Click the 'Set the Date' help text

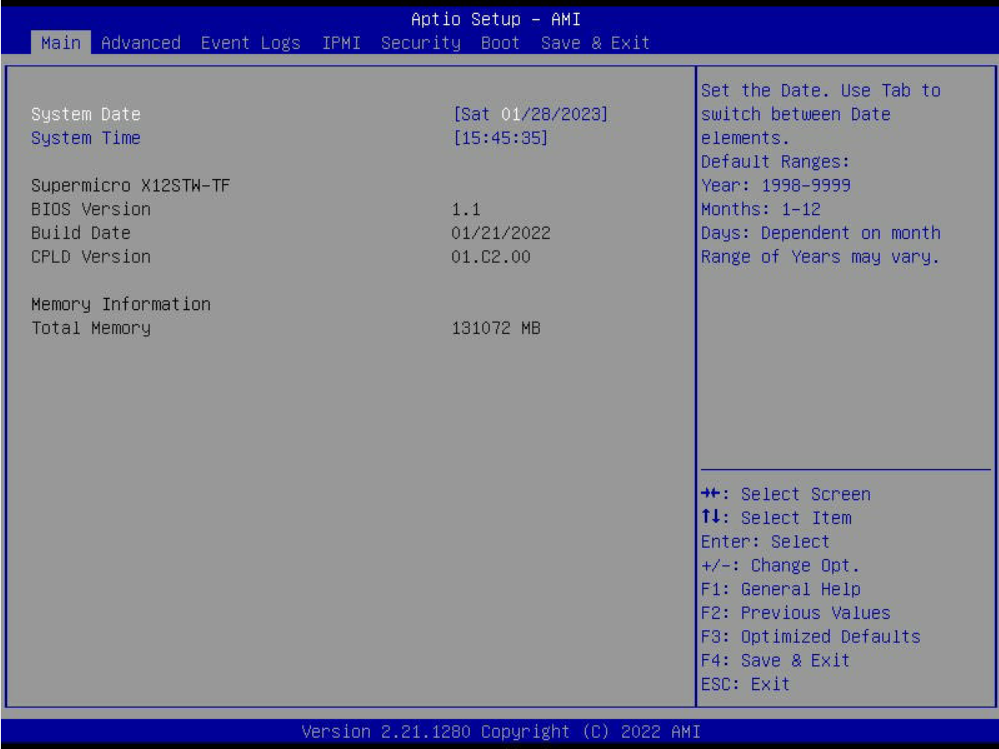tap(821, 114)
